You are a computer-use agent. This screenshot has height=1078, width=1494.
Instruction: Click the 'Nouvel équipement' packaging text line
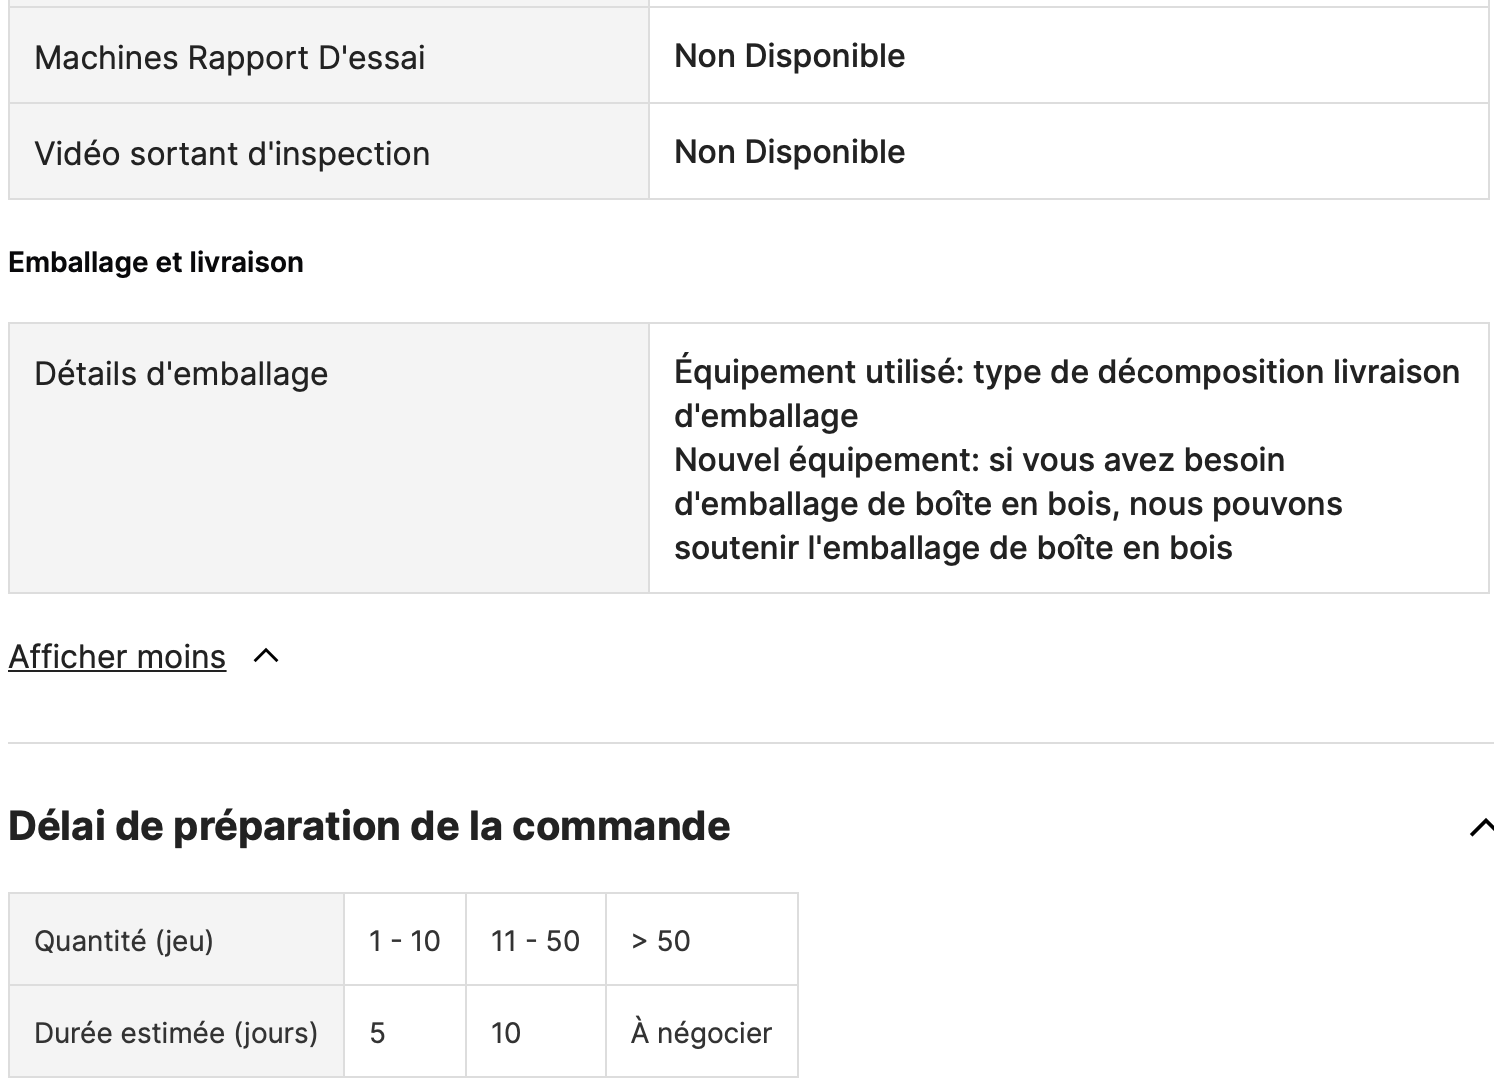coord(979,460)
